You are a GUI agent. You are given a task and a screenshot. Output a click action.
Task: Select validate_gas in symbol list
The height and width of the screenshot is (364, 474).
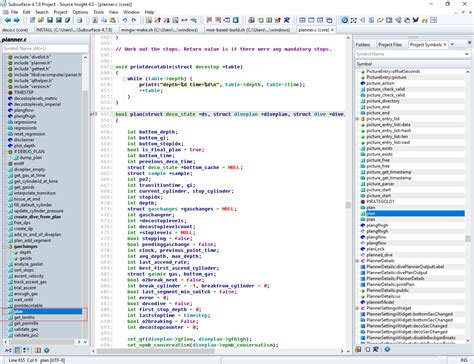(26, 329)
